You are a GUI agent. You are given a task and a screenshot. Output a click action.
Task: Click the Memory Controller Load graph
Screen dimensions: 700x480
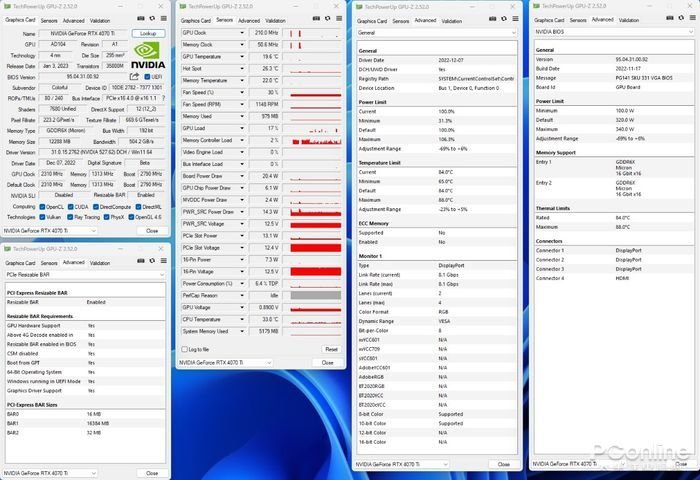click(316, 140)
